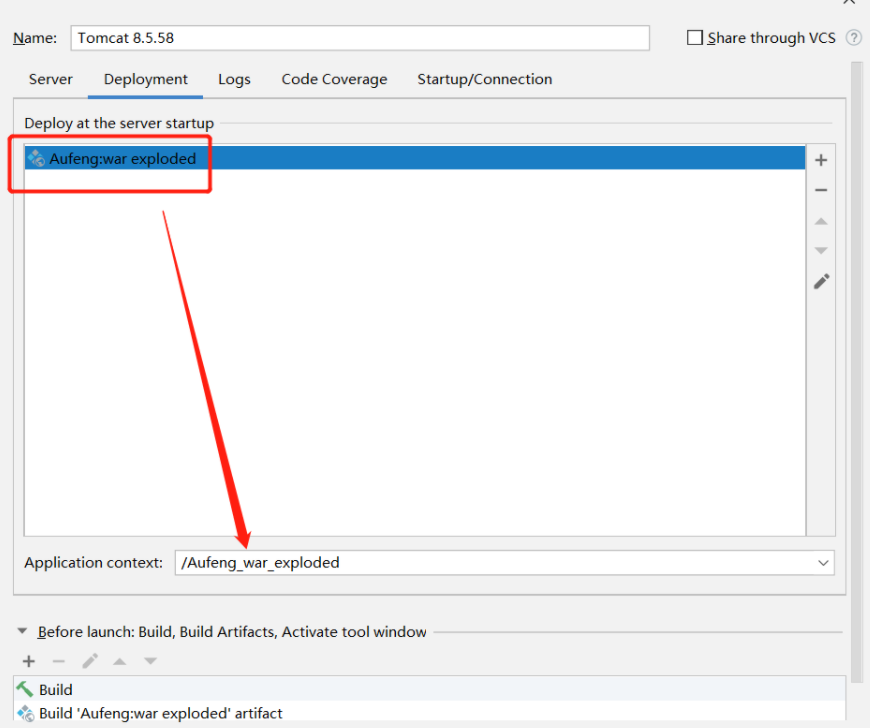
Task: Open help for Share through VCS
Action: (x=853, y=38)
